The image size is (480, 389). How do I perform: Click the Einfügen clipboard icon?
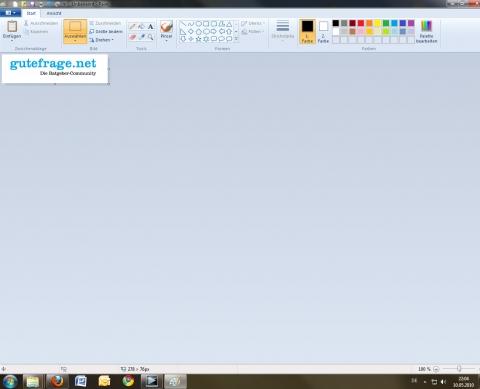click(12, 26)
